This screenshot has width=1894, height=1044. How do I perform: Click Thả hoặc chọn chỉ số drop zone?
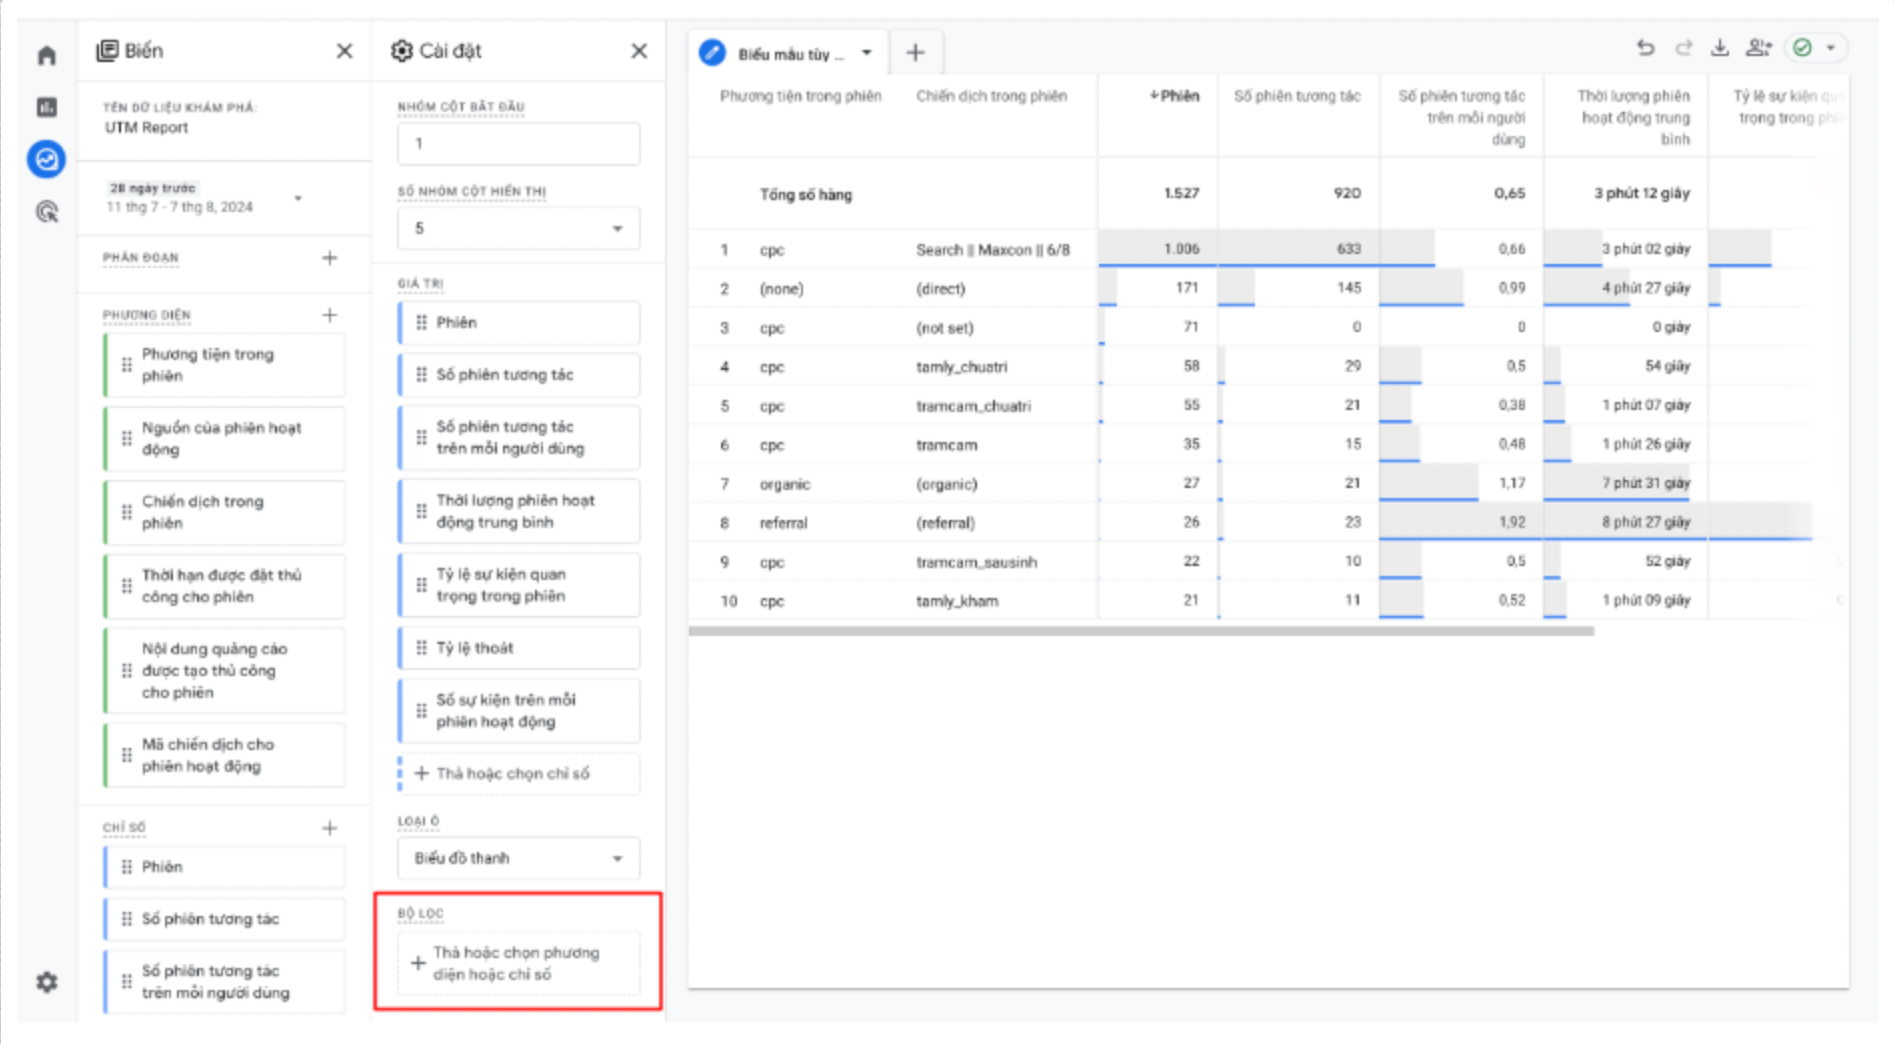point(518,774)
